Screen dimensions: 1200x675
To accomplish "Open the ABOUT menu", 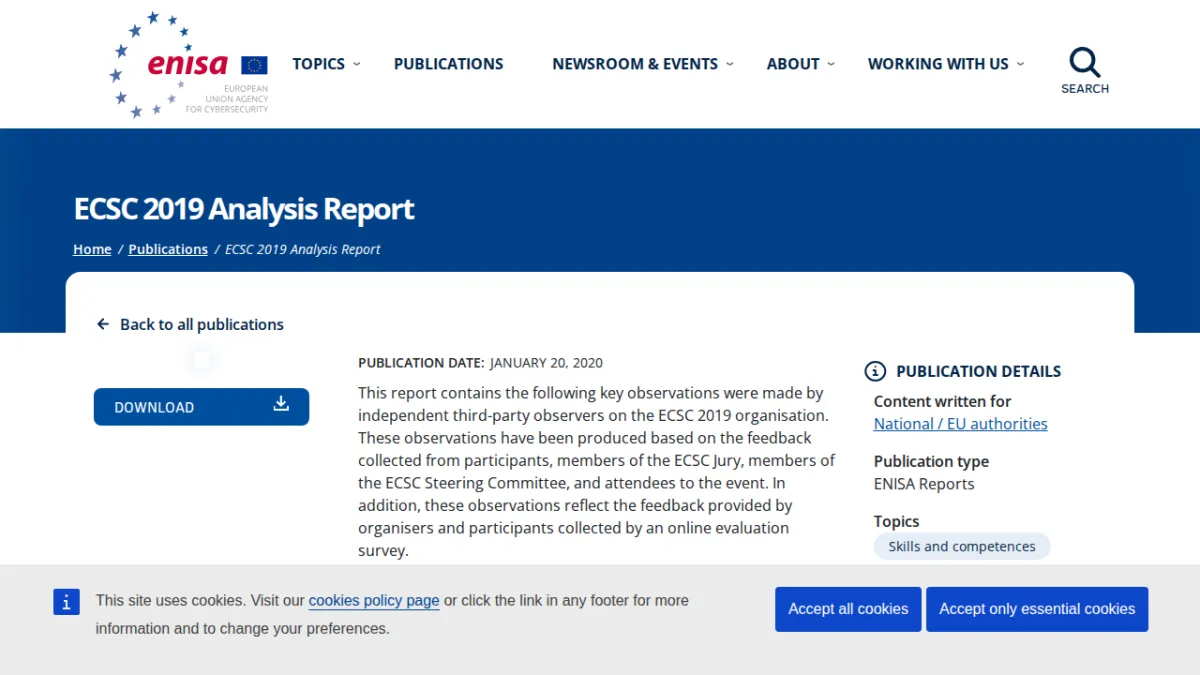I will [793, 64].
